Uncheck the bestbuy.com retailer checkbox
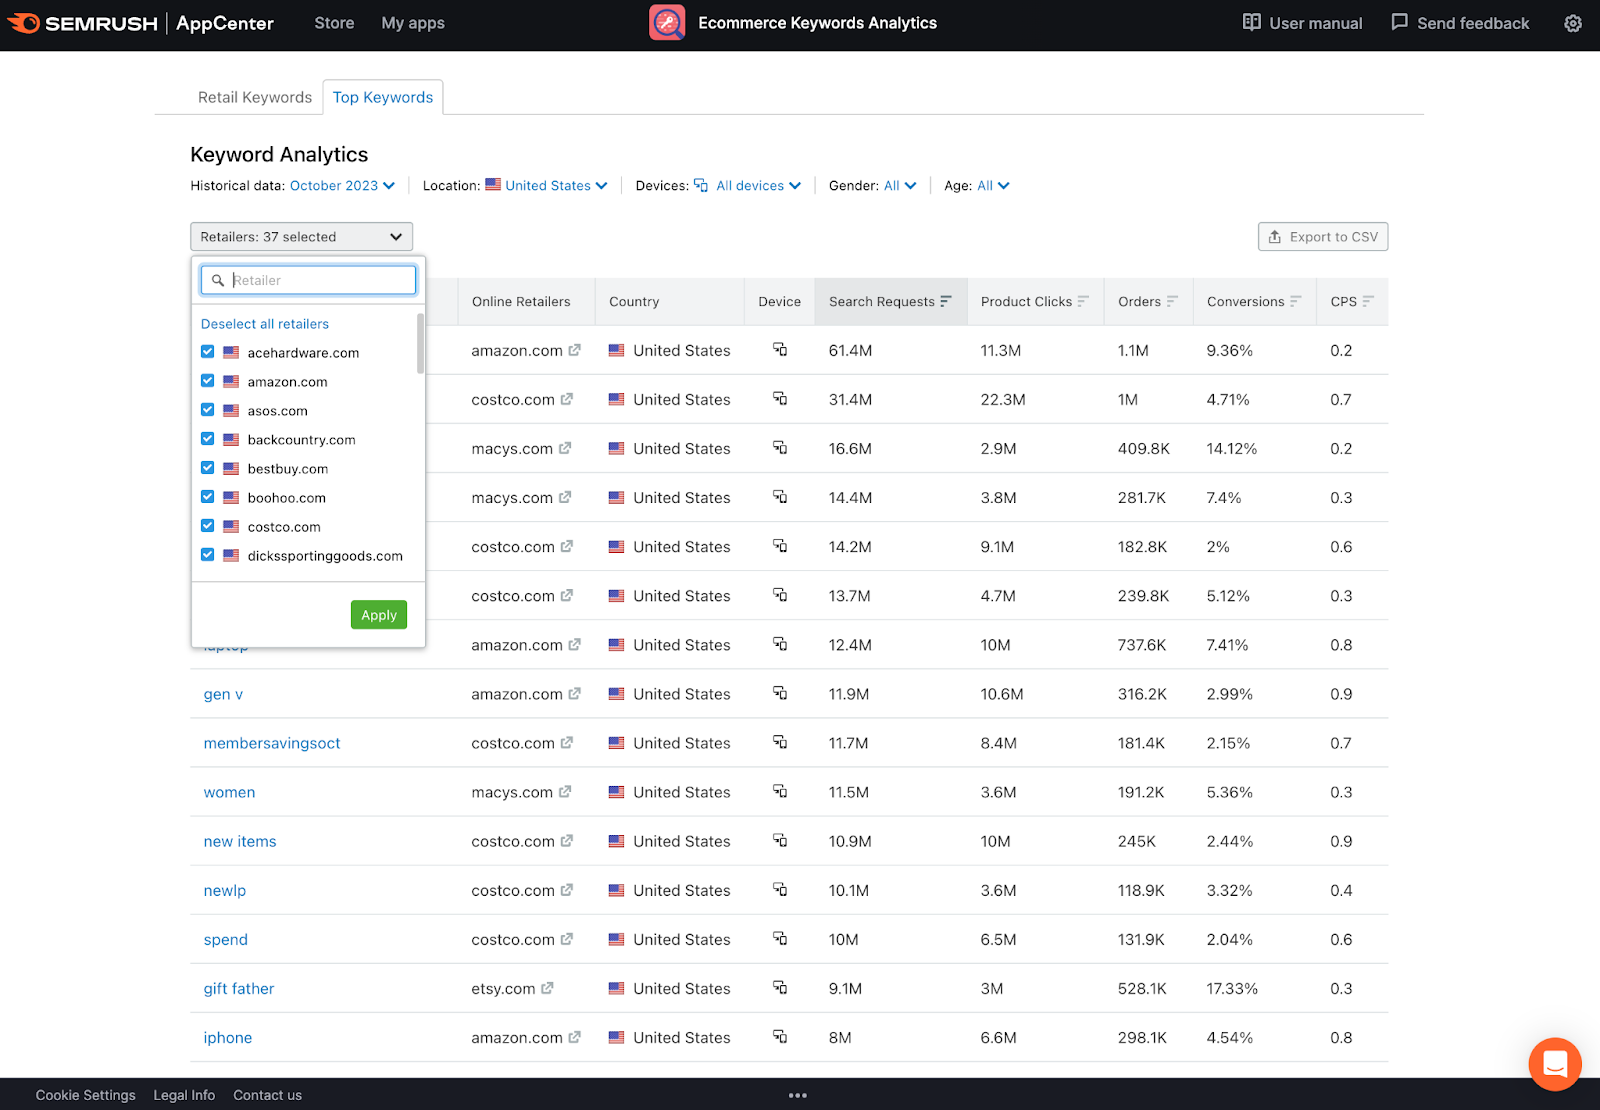This screenshot has width=1600, height=1110. tap(208, 468)
